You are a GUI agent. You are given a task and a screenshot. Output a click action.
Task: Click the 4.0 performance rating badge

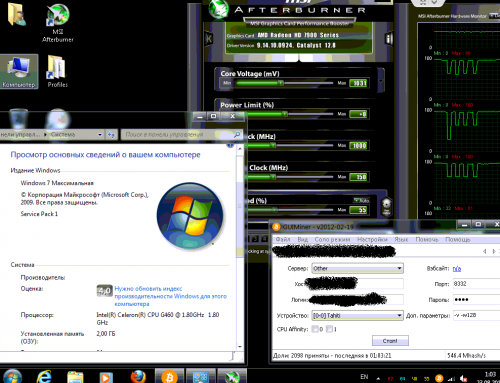click(x=104, y=291)
